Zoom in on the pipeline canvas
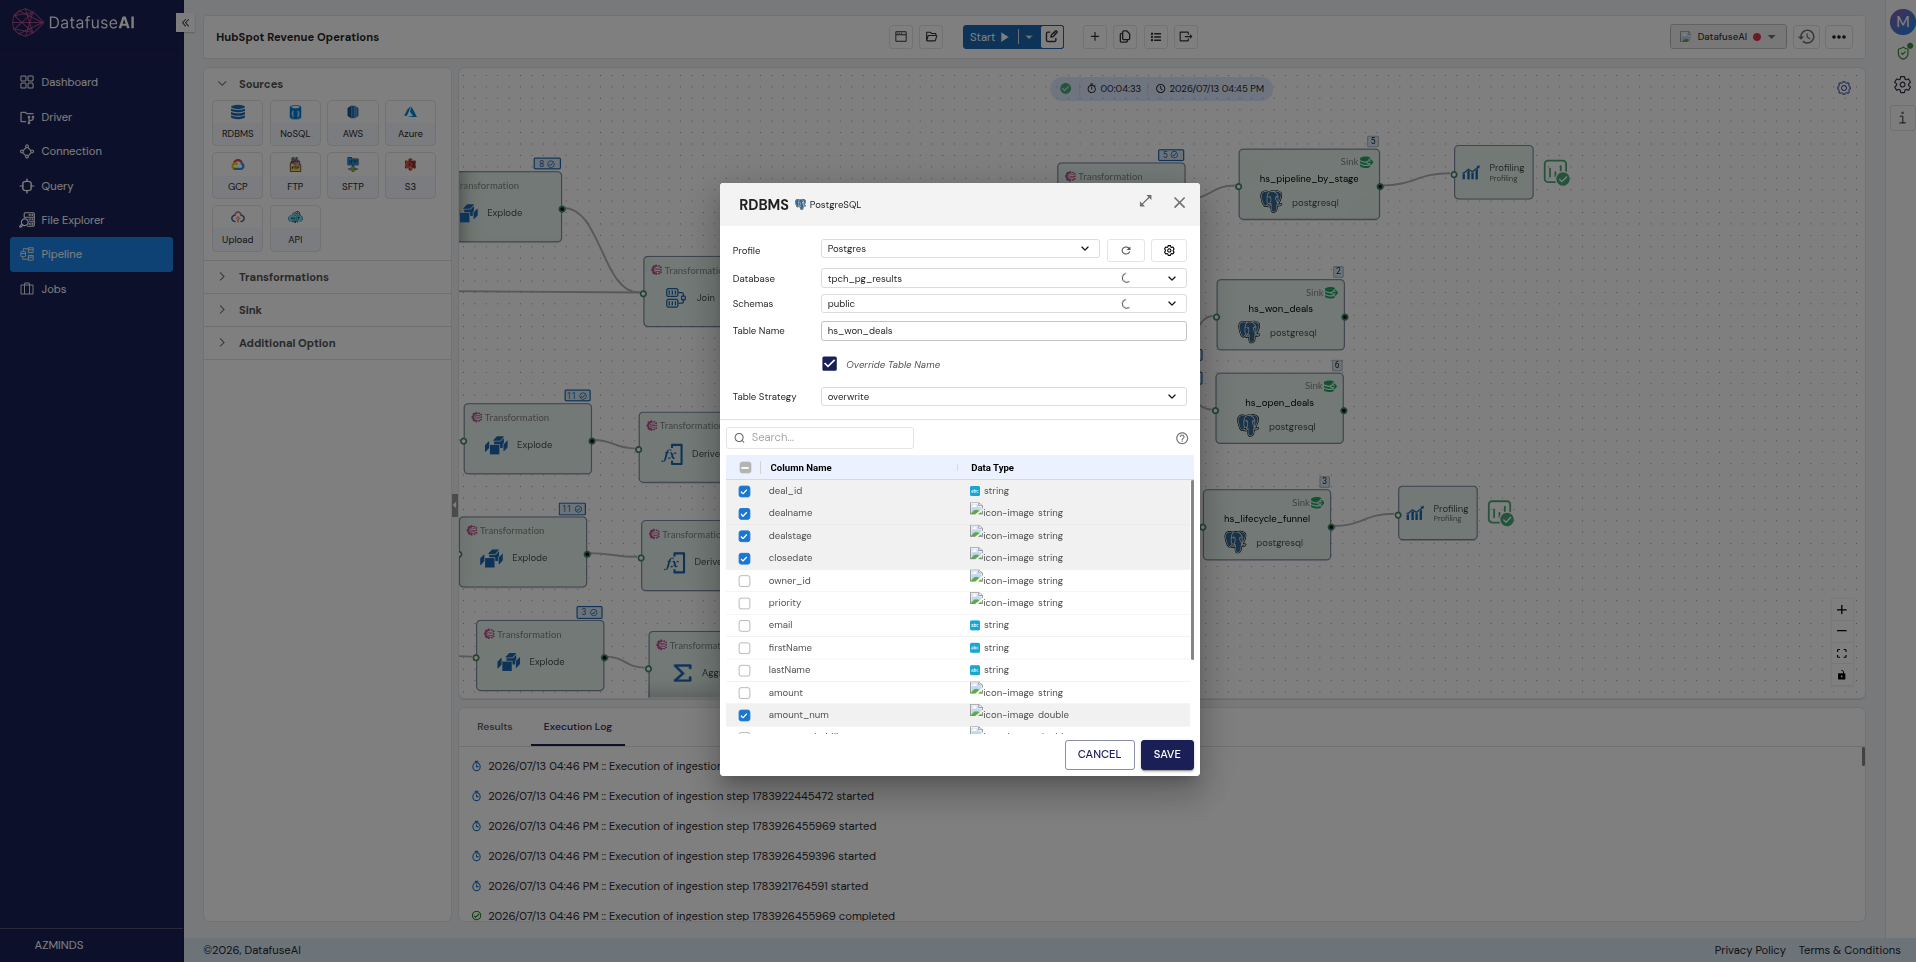 click(x=1842, y=610)
